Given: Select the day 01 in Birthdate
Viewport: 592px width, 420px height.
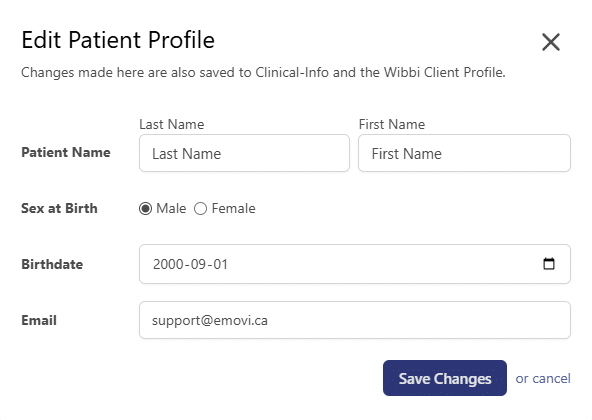Looking at the screenshot, I should pyautogui.click(x=220, y=264).
